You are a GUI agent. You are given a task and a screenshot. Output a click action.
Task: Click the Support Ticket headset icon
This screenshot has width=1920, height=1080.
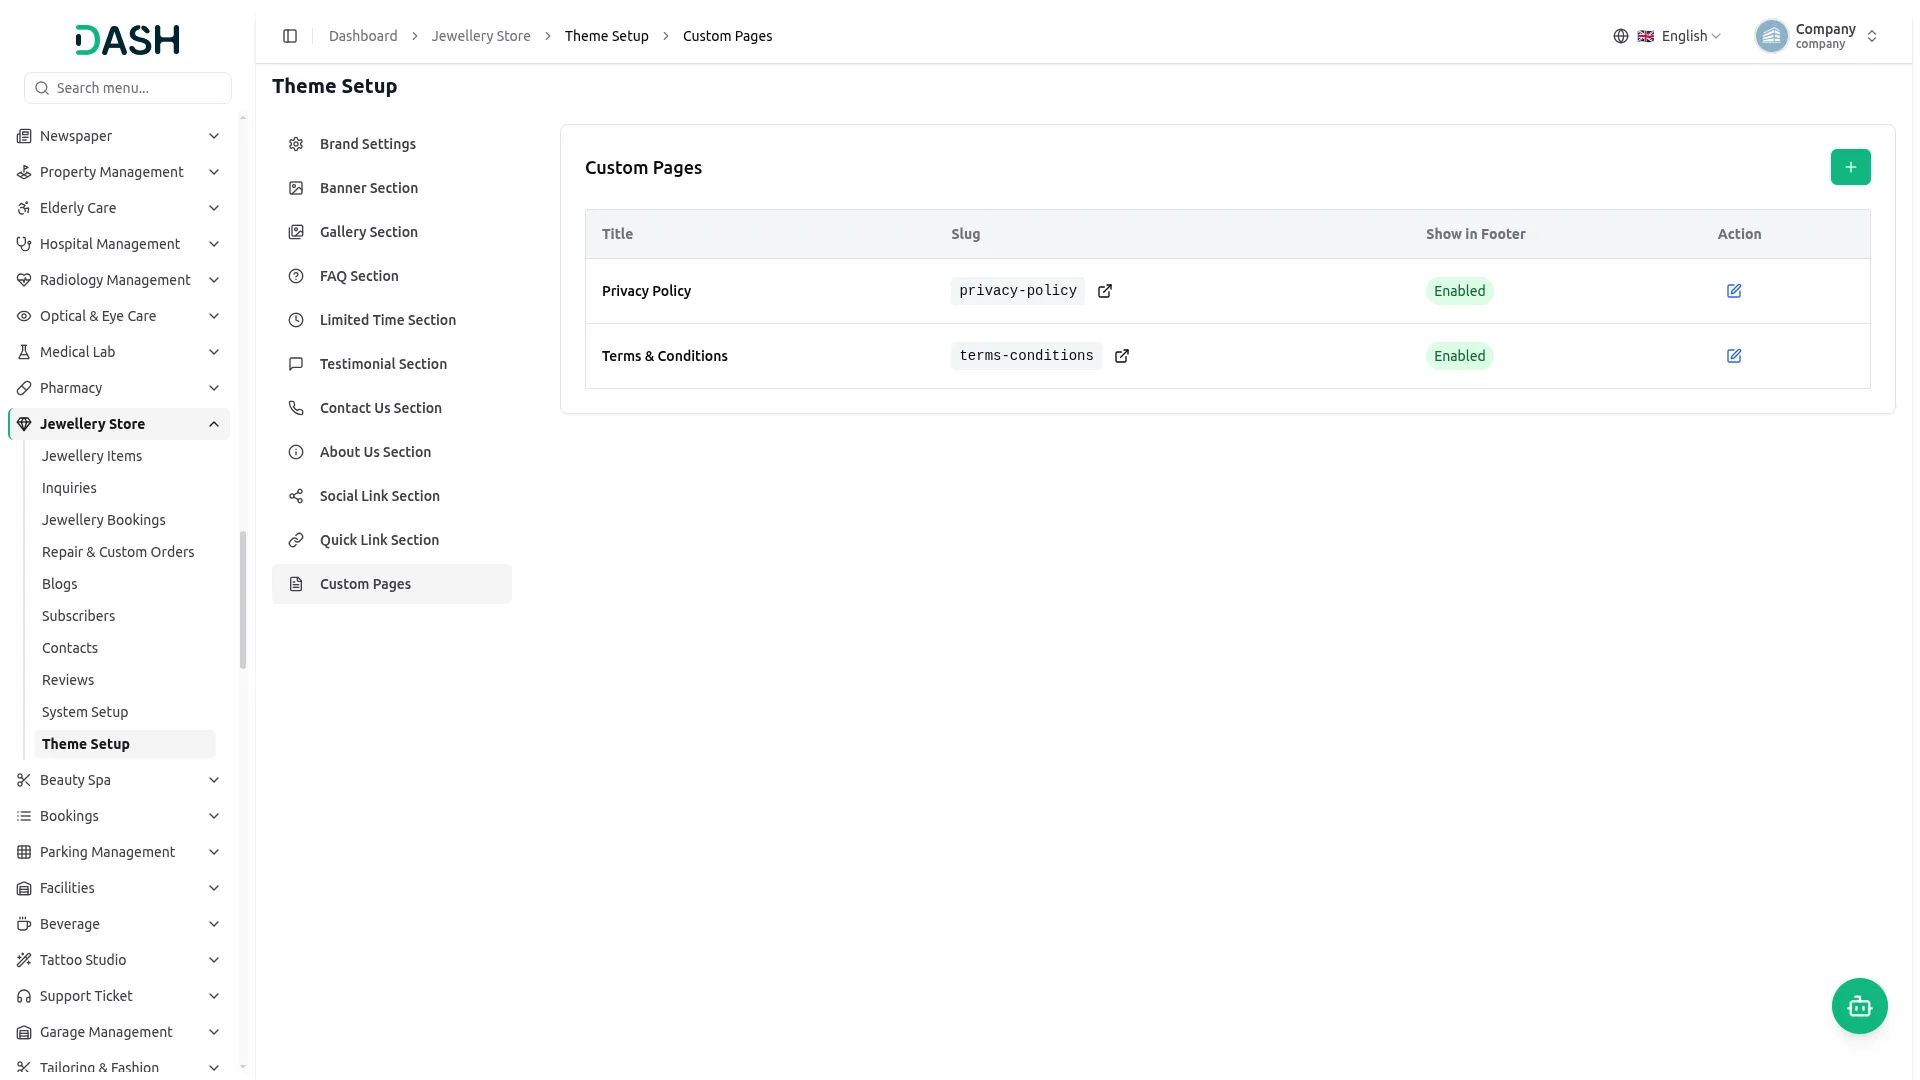click(24, 996)
